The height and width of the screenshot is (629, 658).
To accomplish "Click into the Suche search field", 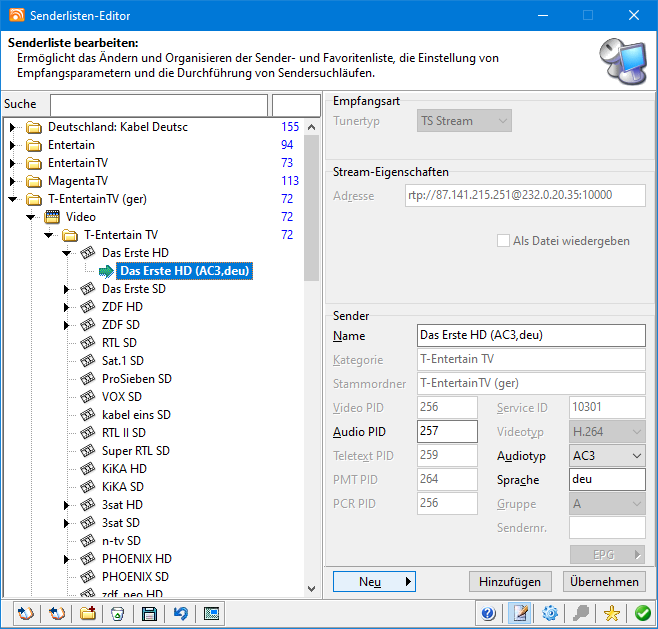I will coord(158,105).
